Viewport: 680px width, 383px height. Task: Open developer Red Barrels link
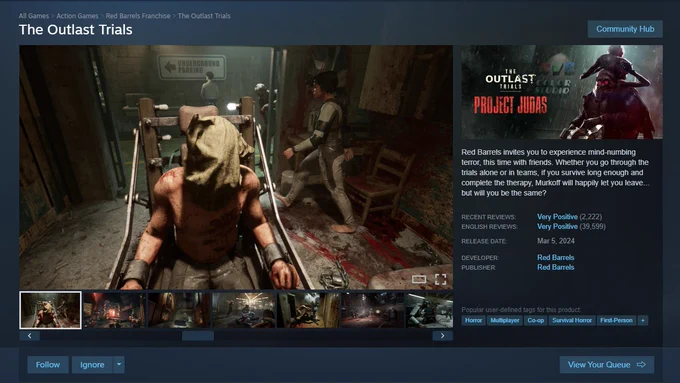click(556, 257)
